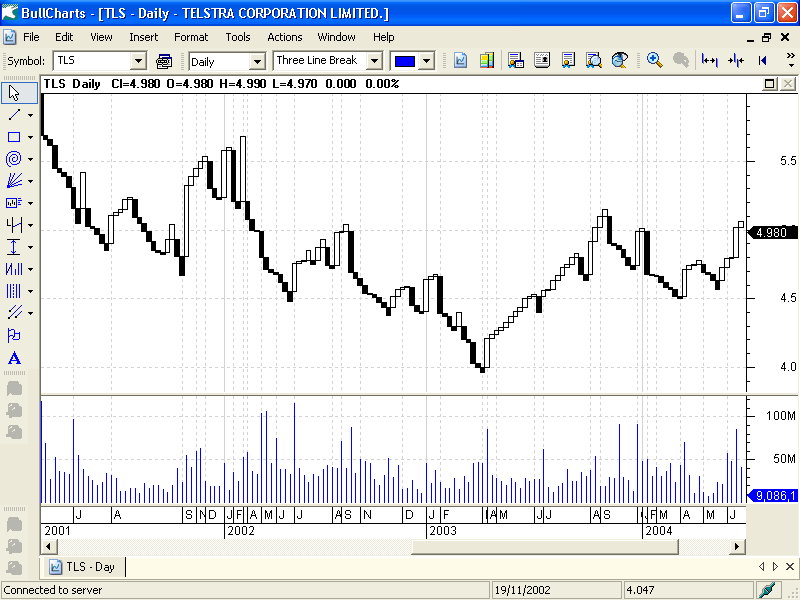Select the arrow pointer tool
The height and width of the screenshot is (600, 800).
coord(14,93)
